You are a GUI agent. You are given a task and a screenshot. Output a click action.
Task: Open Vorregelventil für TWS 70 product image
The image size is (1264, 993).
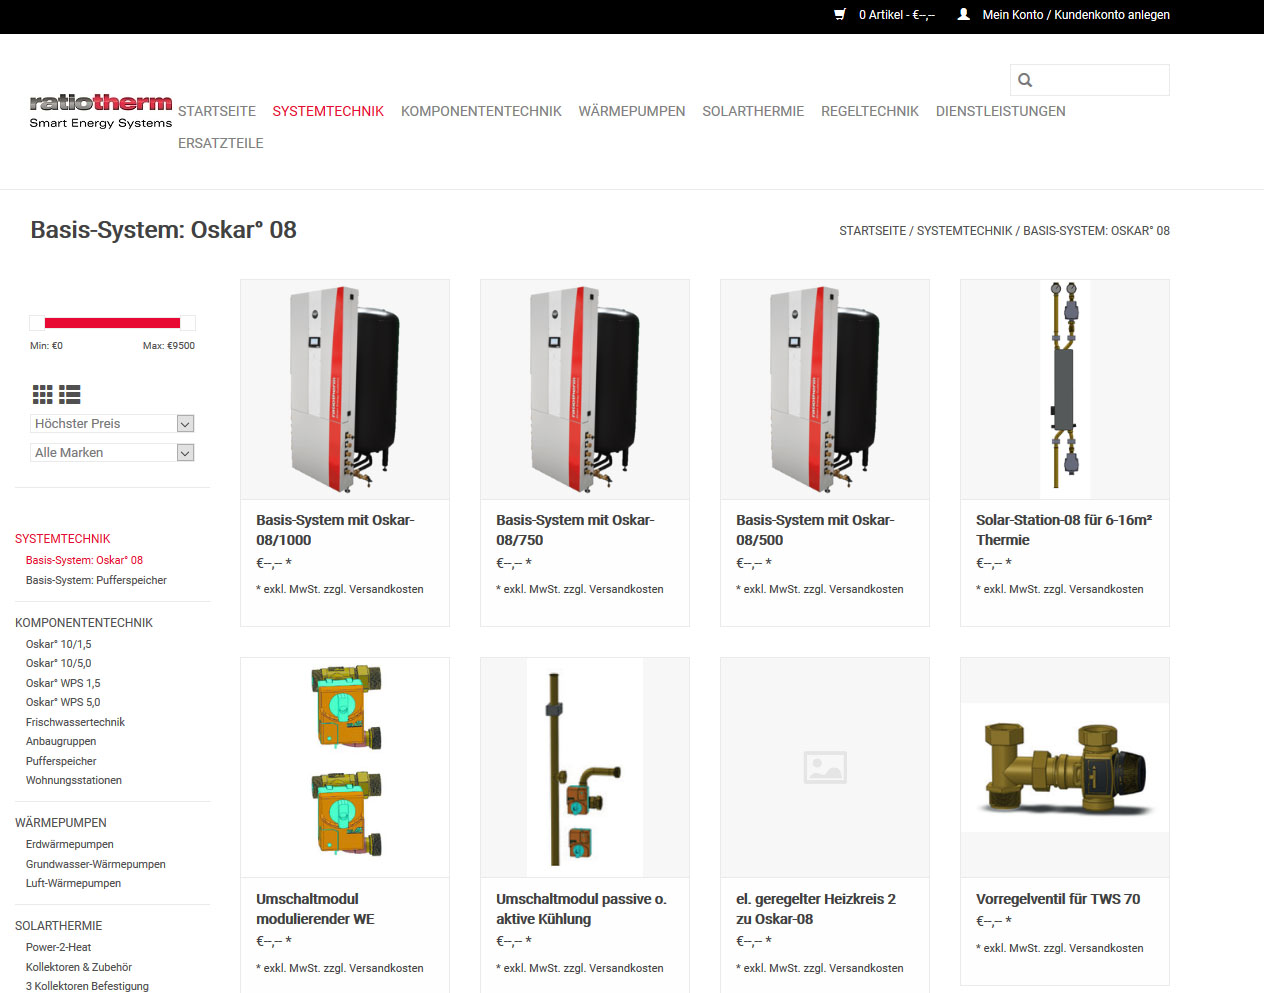pyautogui.click(x=1065, y=768)
